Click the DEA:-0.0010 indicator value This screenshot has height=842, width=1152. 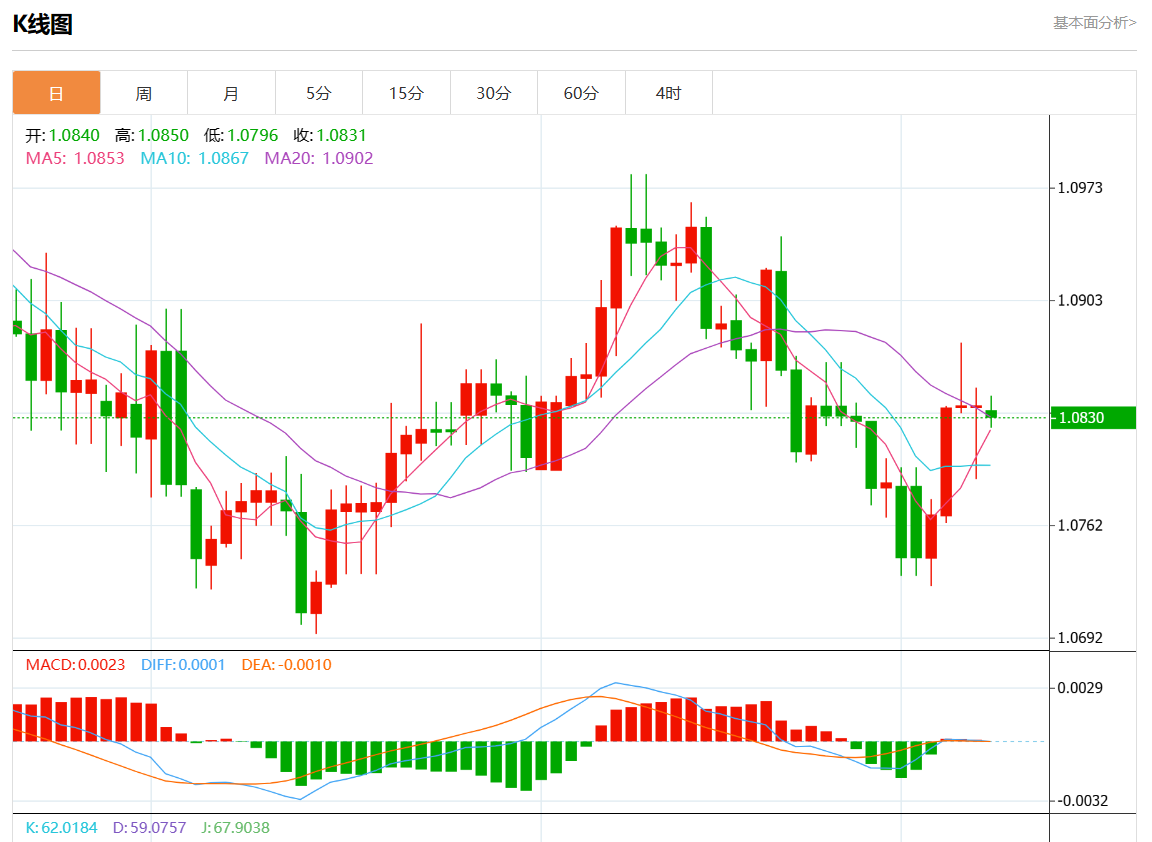(287, 665)
